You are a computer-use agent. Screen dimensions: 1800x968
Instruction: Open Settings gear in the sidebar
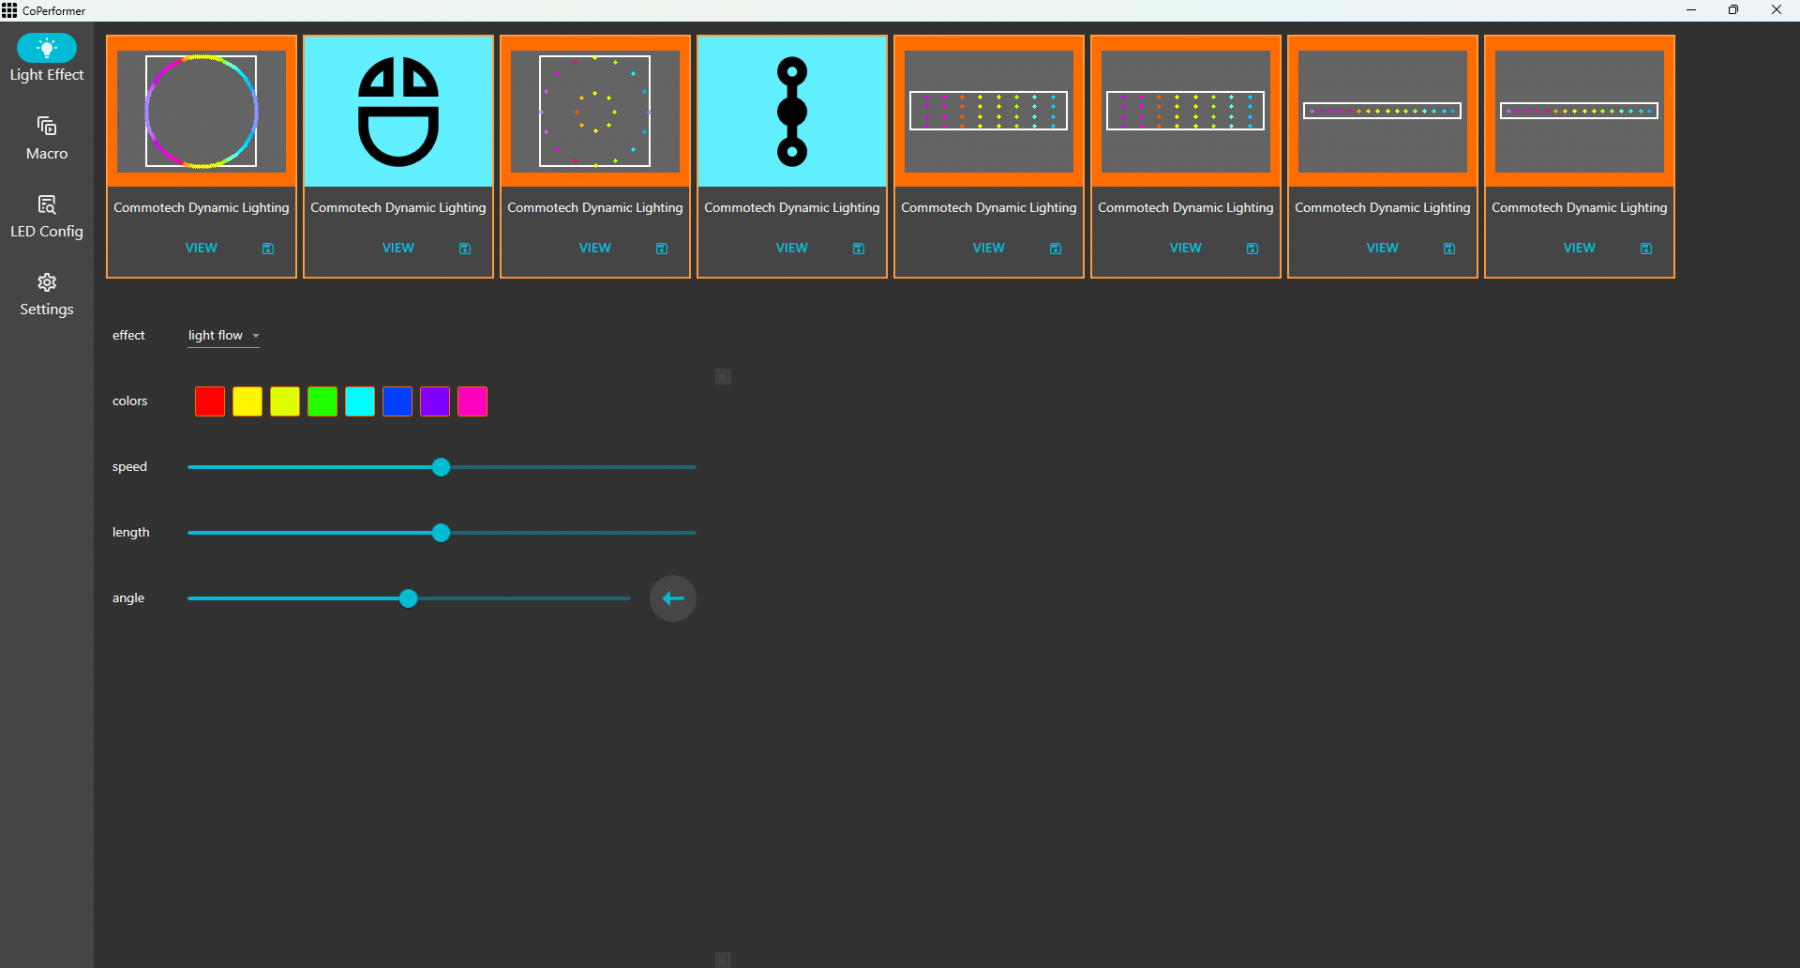[46, 295]
